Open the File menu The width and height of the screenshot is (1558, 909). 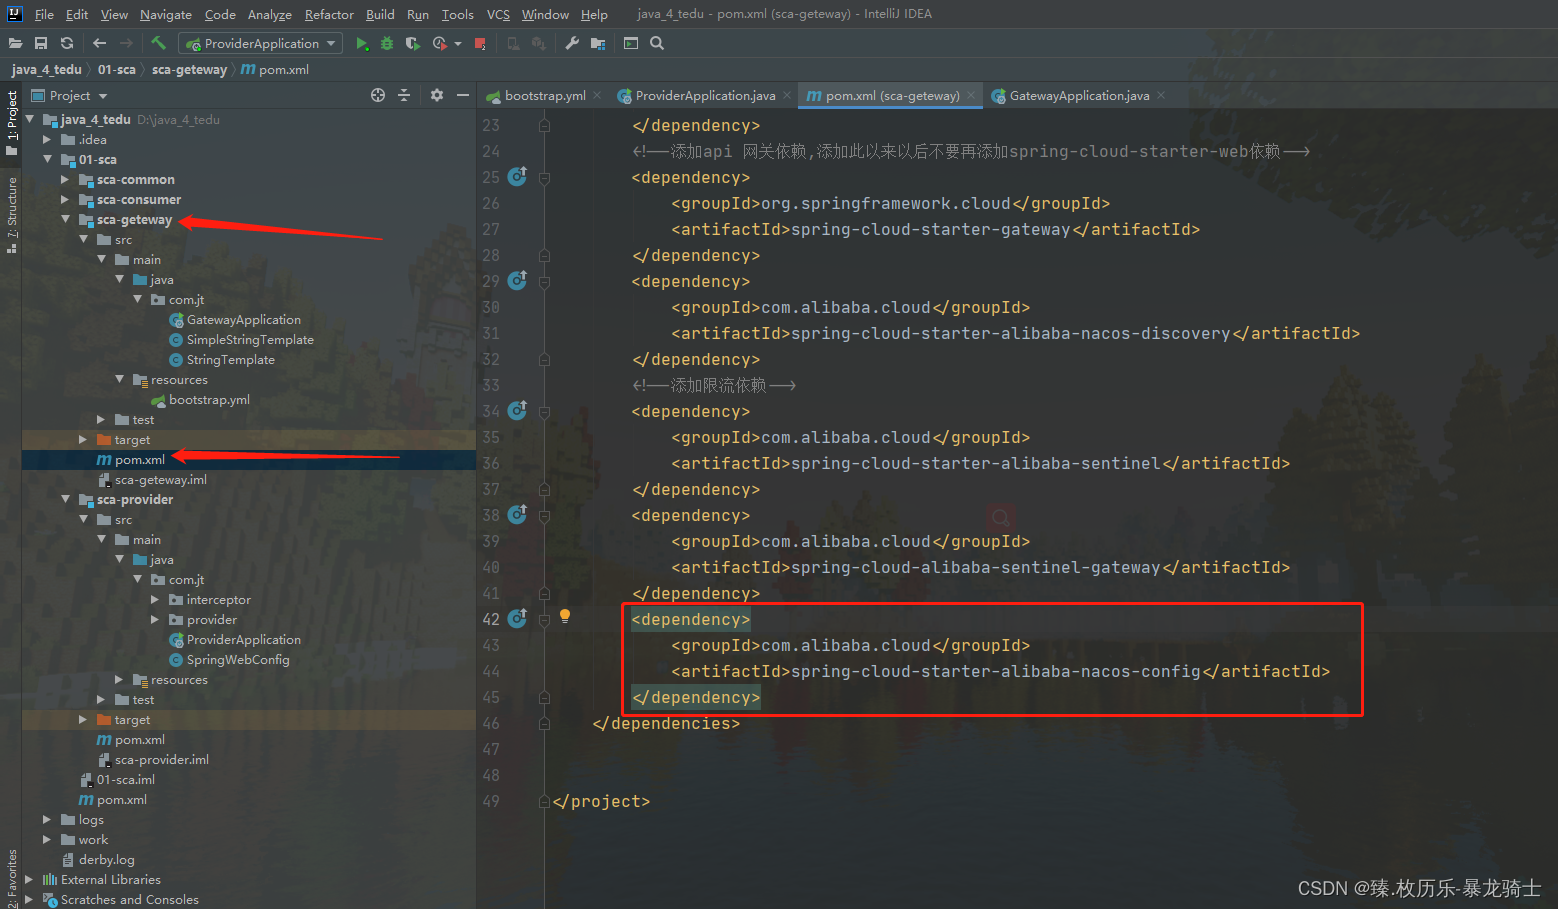coord(44,14)
